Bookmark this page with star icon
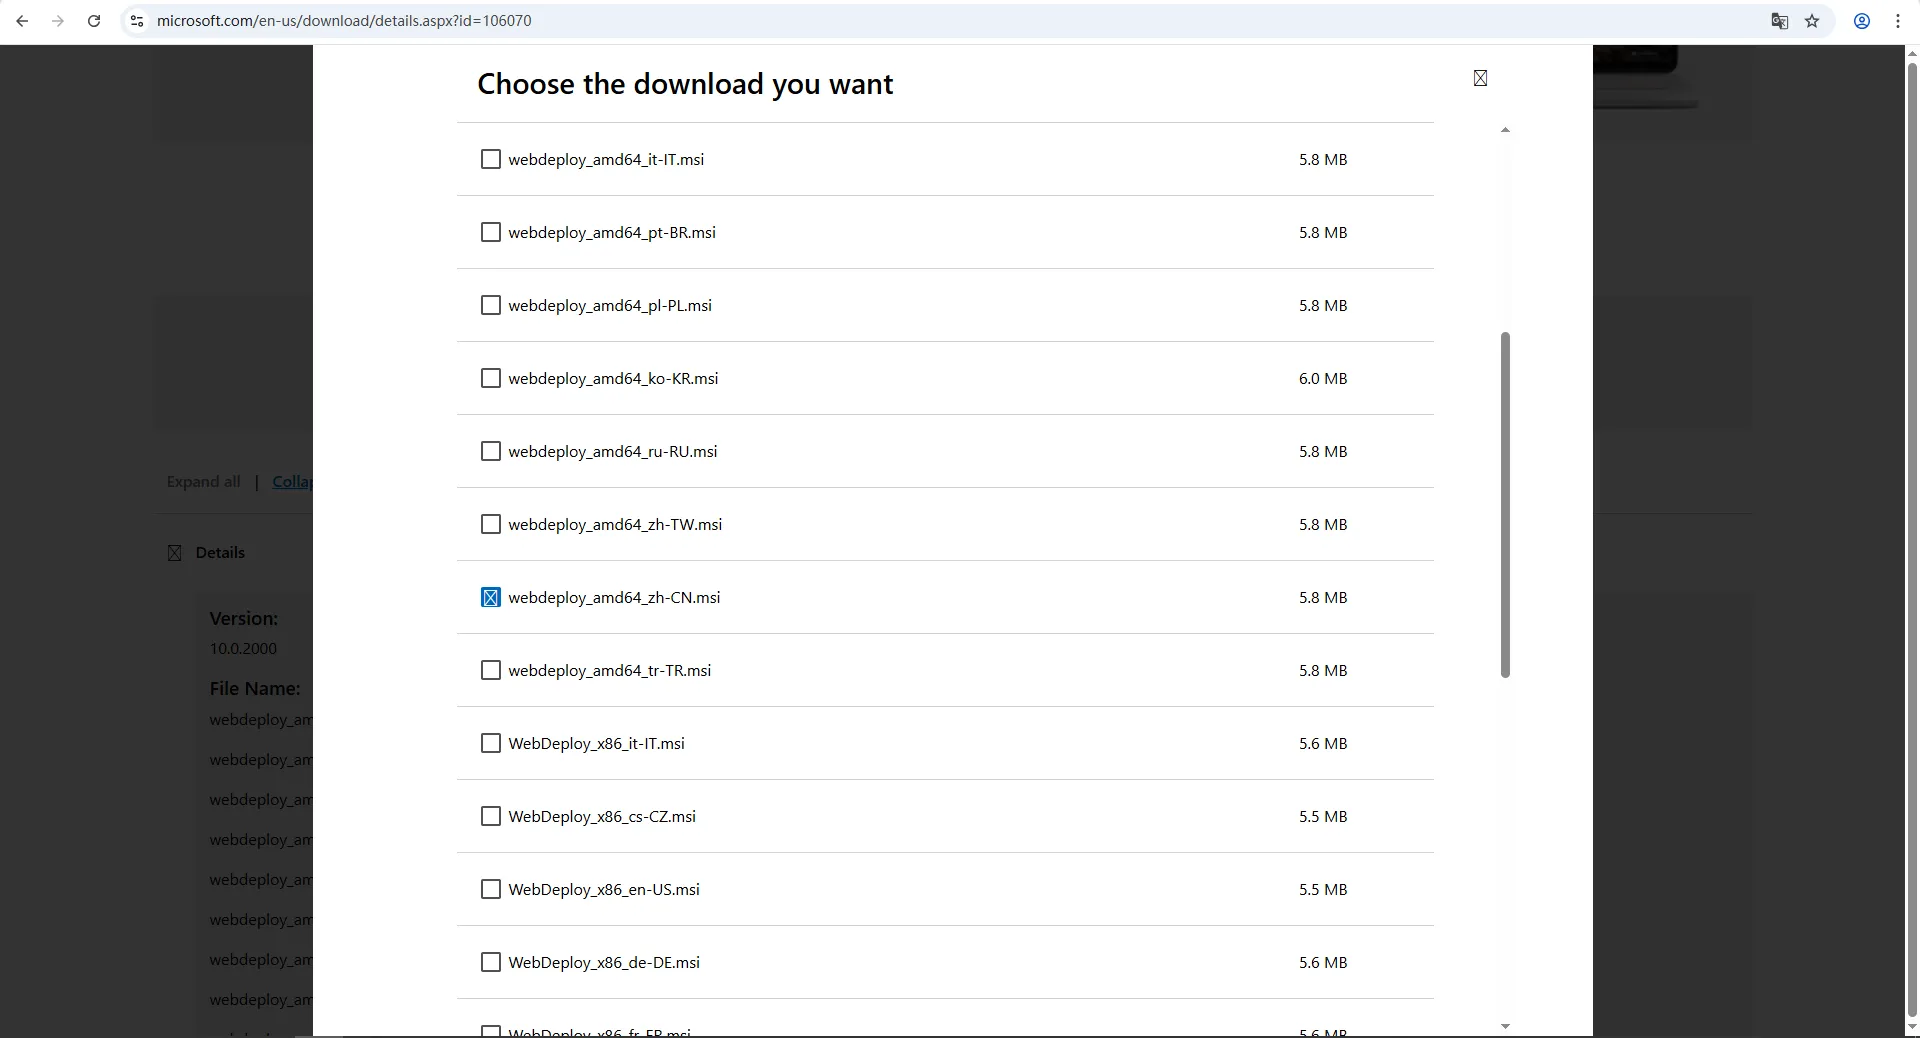This screenshot has height=1038, width=1920. (x=1812, y=21)
